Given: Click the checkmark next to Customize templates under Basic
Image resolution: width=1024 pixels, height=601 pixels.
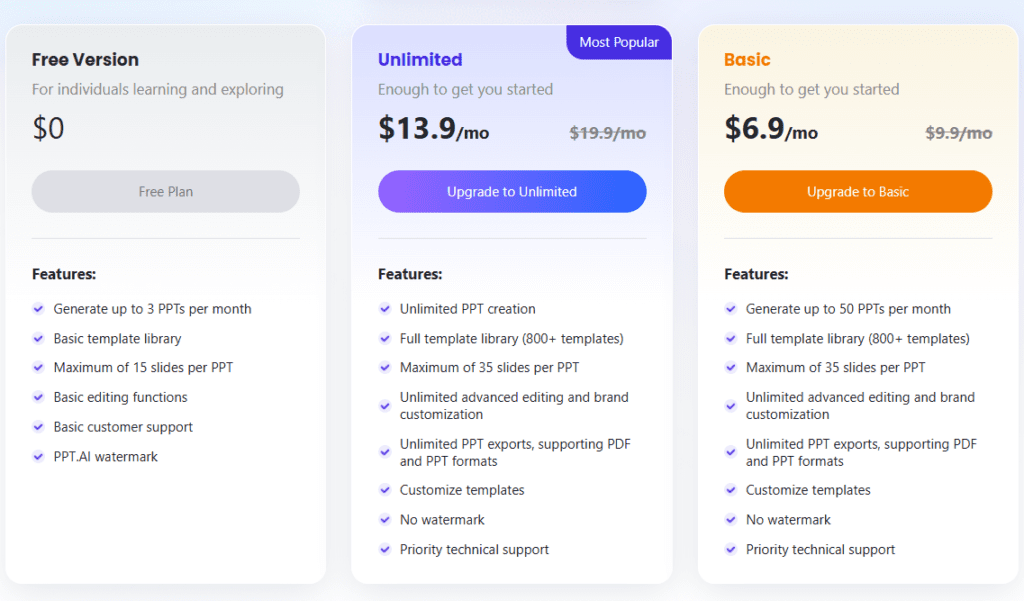Looking at the screenshot, I should coord(730,490).
